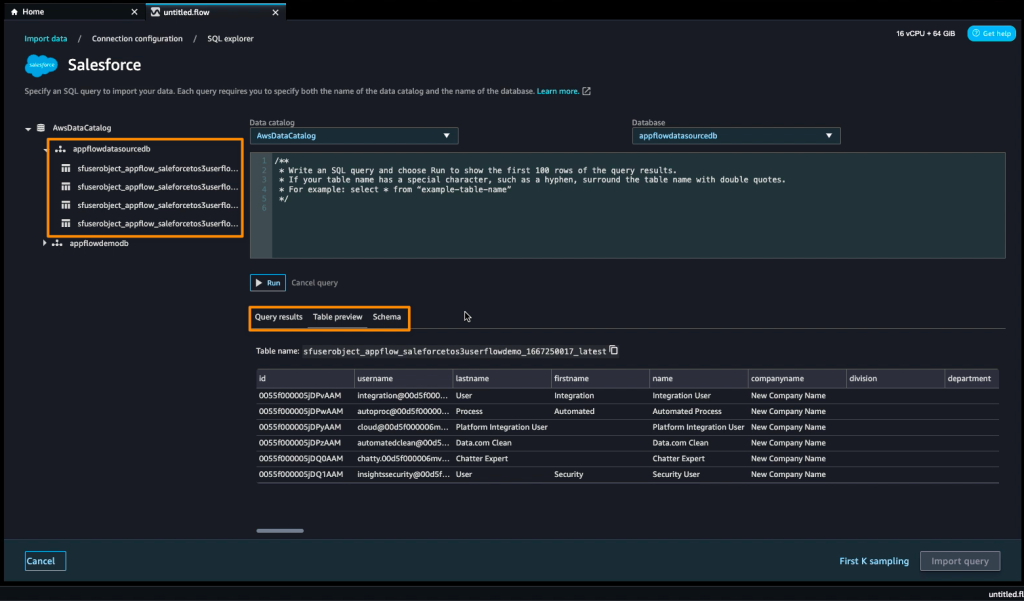Click the appflowdatasourcedb schema icon

click(x=60, y=149)
